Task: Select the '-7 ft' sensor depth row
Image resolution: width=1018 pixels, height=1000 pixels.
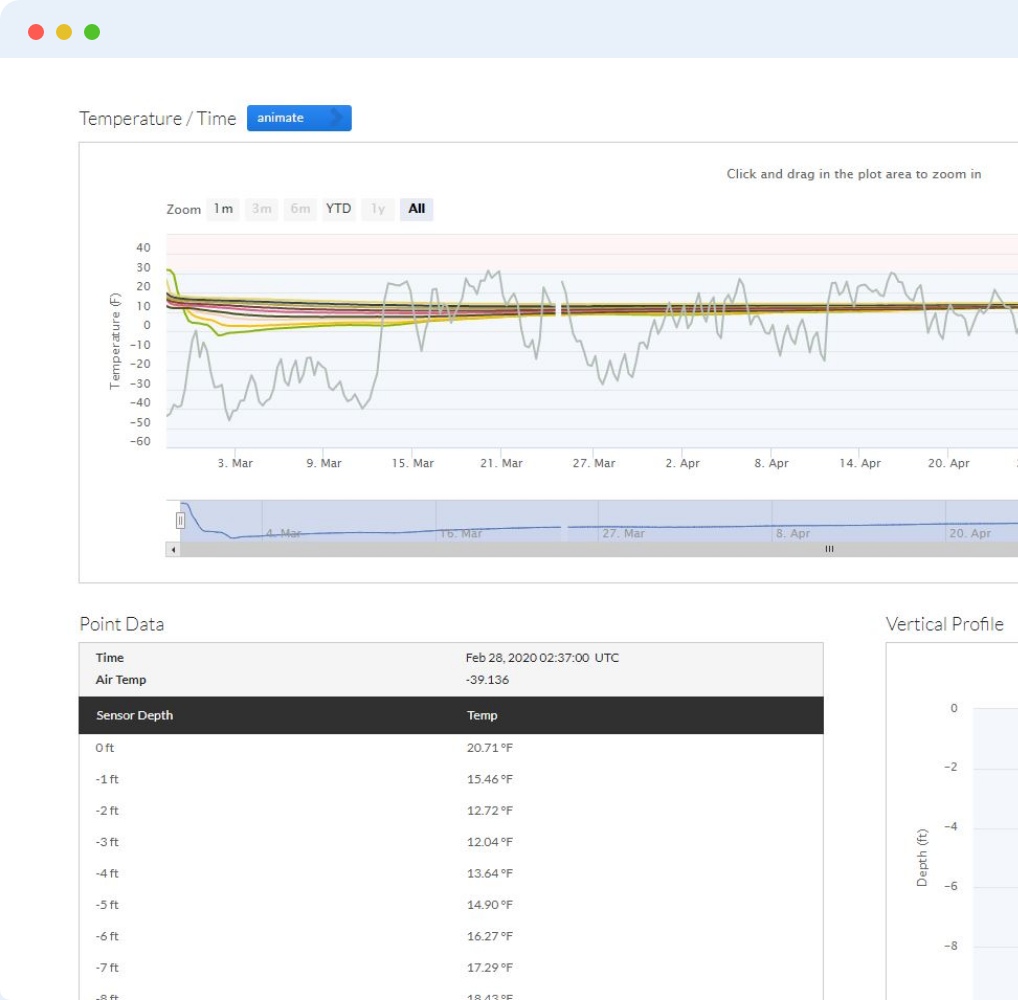Action: coord(451,968)
